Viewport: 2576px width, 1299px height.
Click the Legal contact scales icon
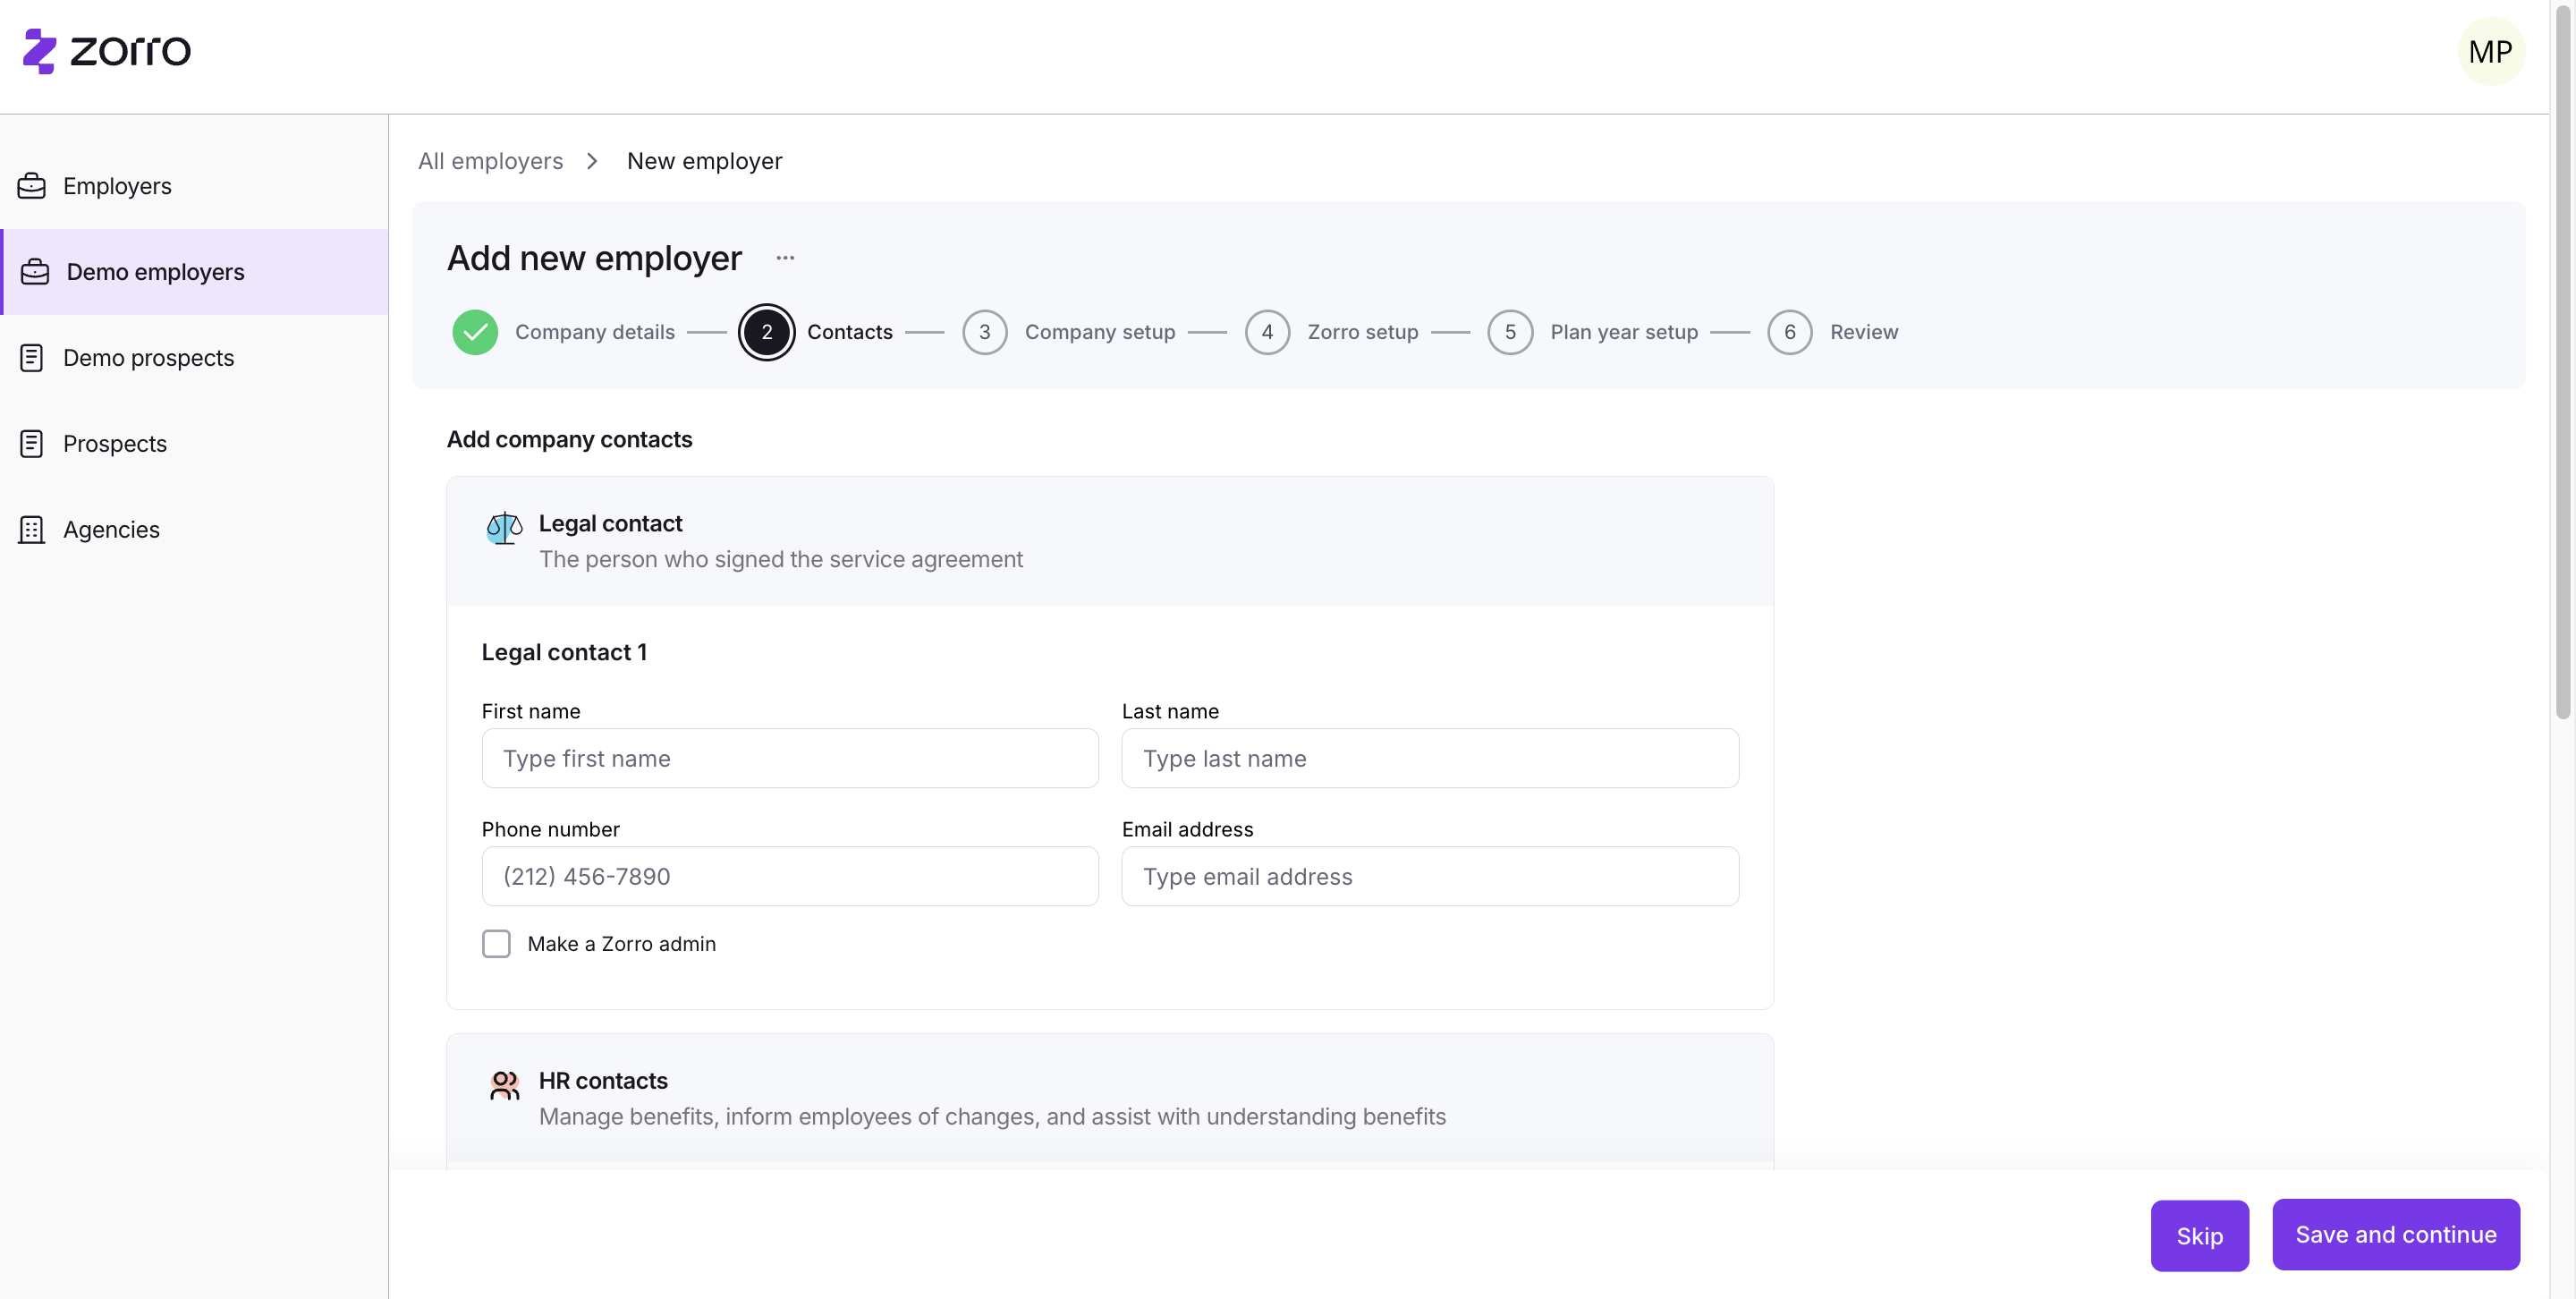(504, 527)
